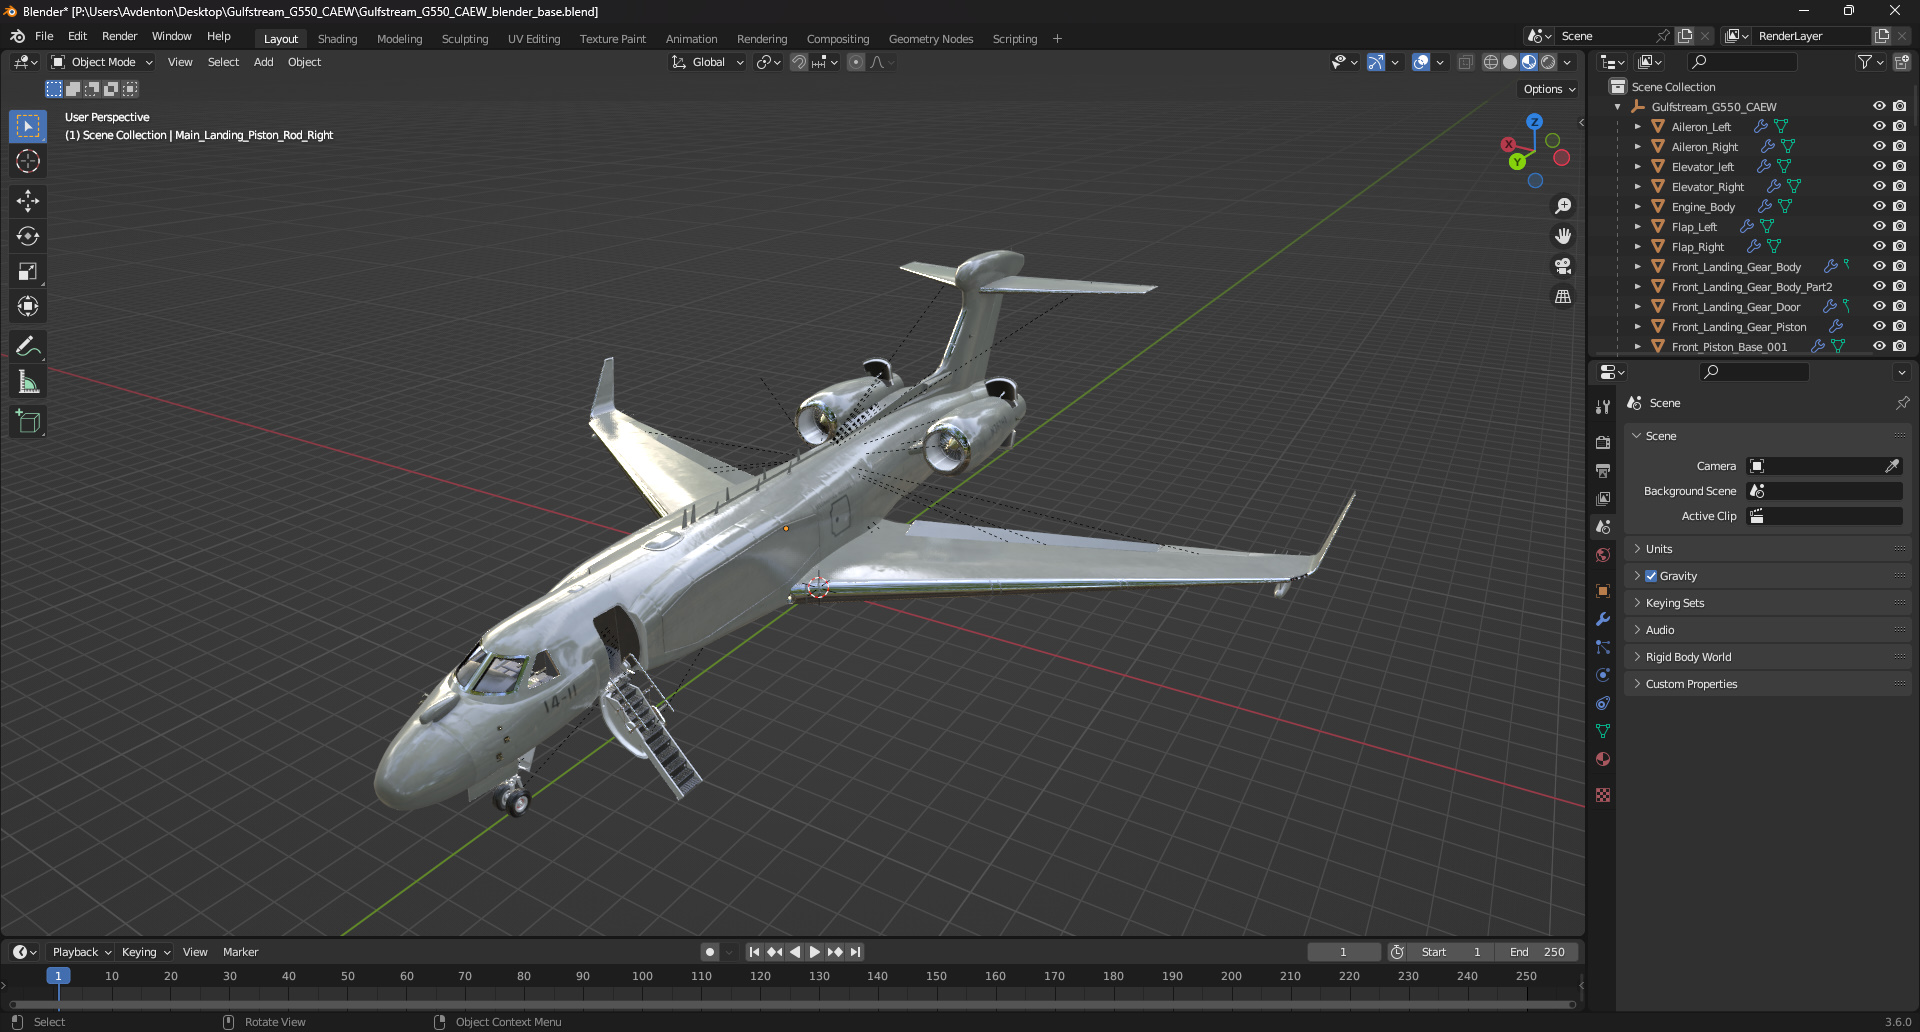Toggle X-ray mode
1920x1032 pixels.
[x=1465, y=62]
